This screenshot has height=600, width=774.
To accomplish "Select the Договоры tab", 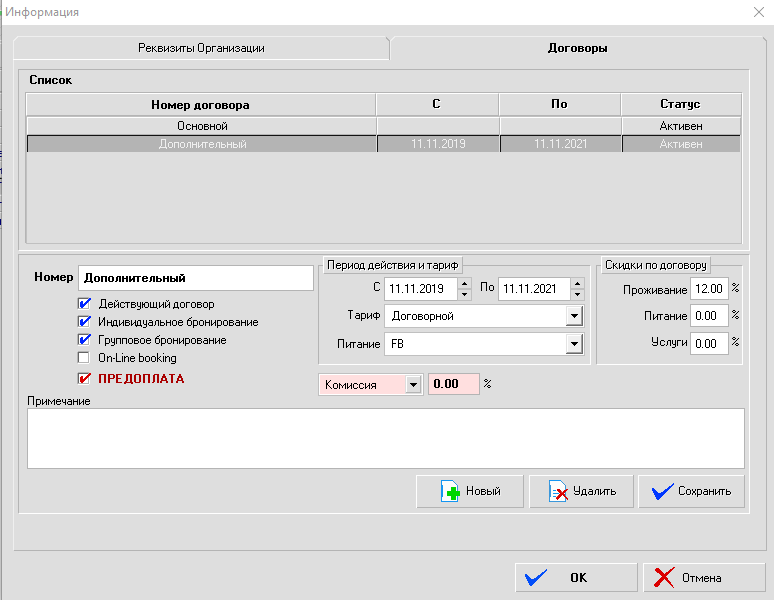I will (577, 48).
